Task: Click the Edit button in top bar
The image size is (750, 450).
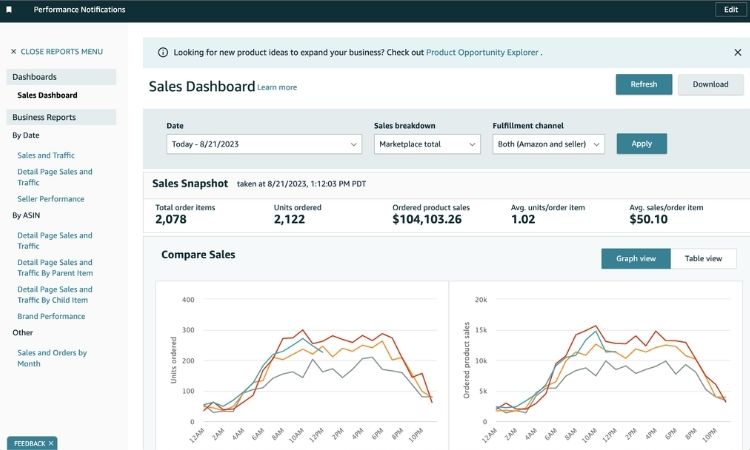Action: (728, 10)
